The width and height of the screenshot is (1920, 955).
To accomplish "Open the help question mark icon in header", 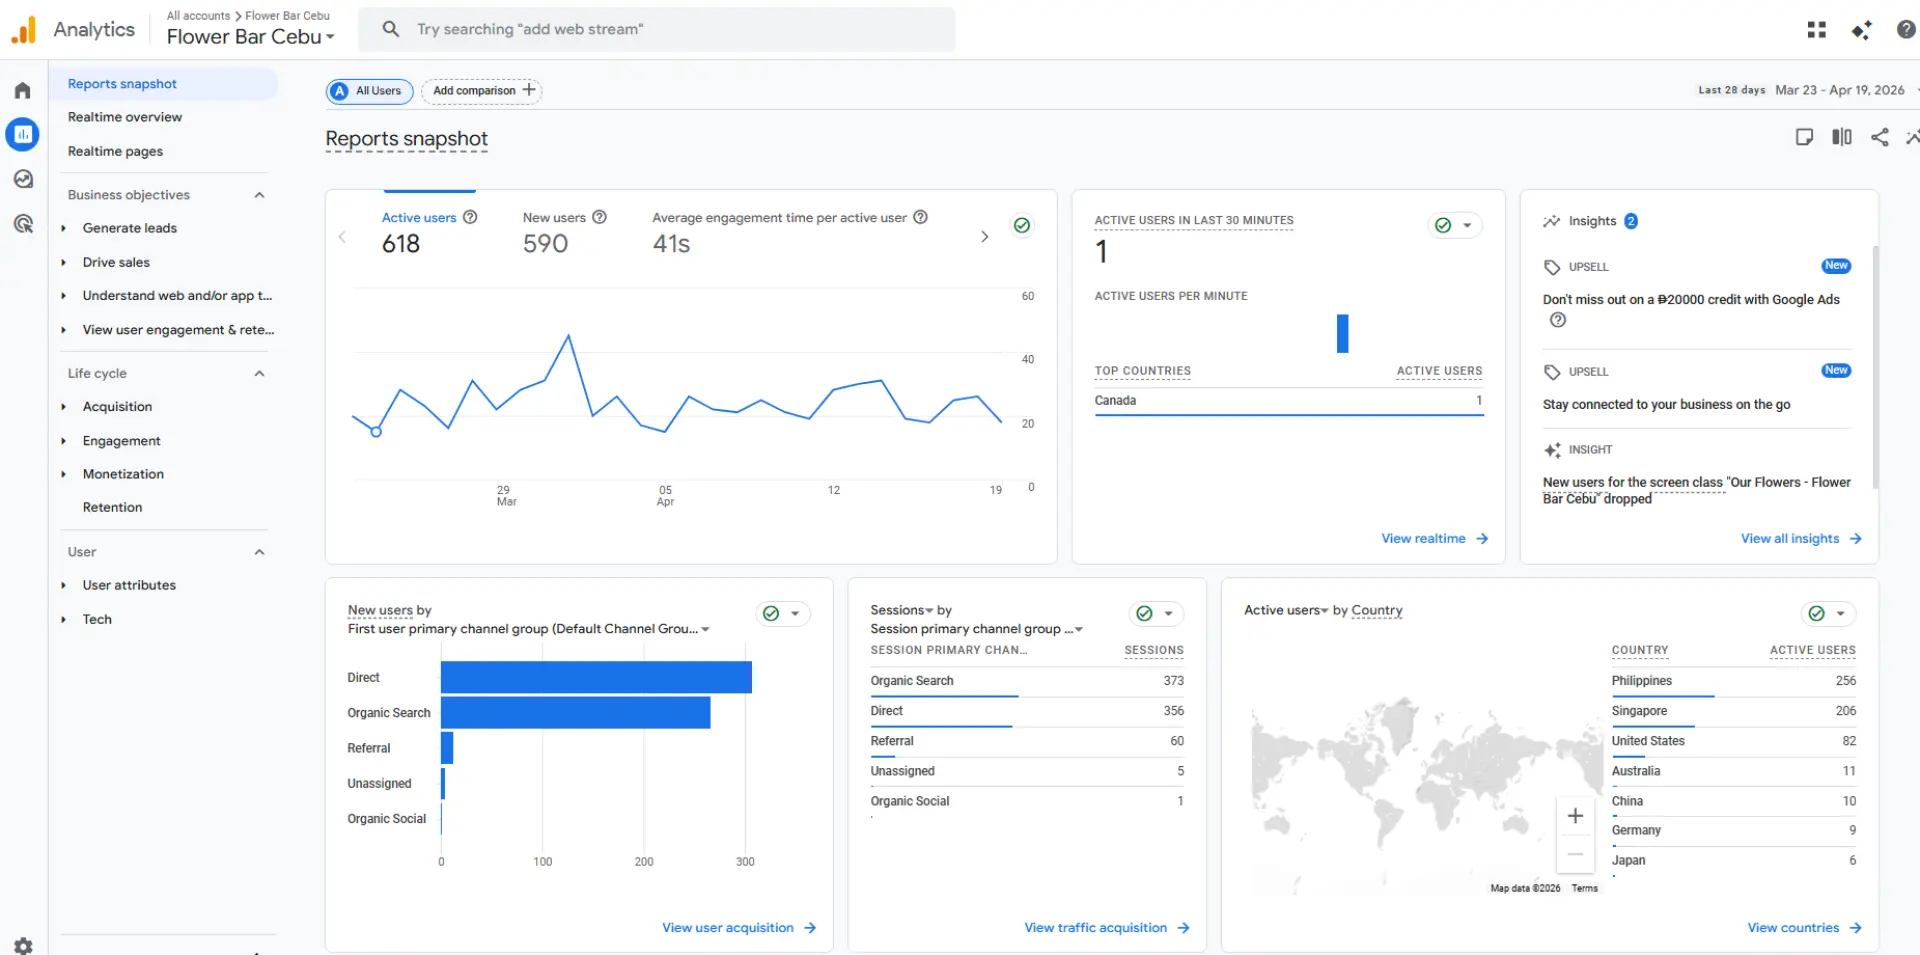I will 1906,30.
